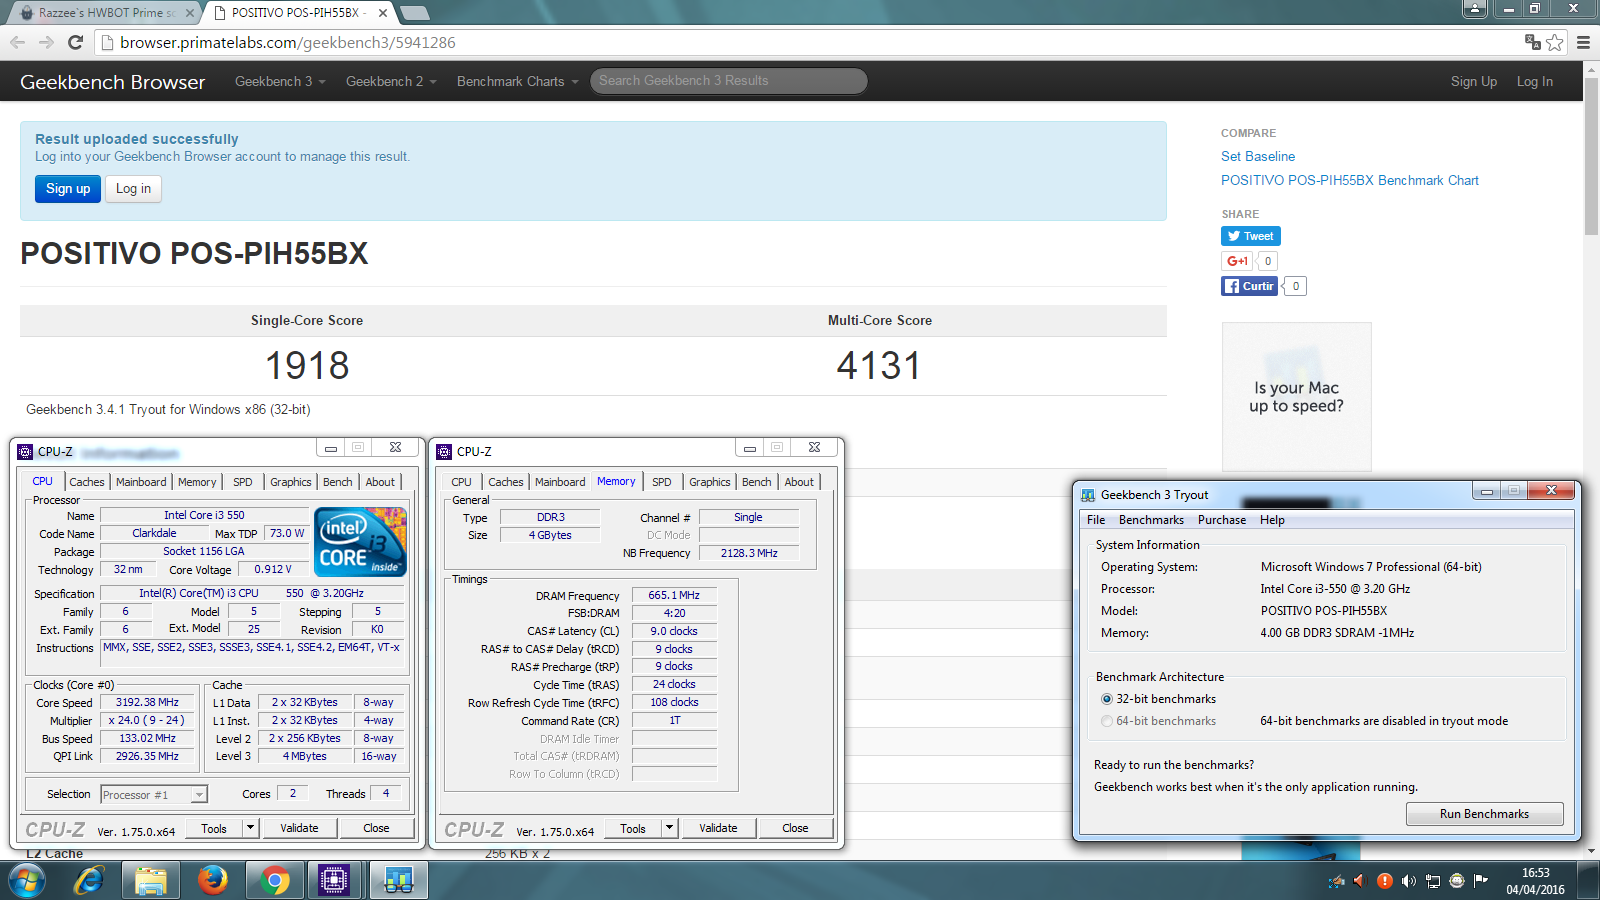Switch to Geekbench via its taskbar icon
Viewport: 1600px width, 900px height.
tap(398, 880)
